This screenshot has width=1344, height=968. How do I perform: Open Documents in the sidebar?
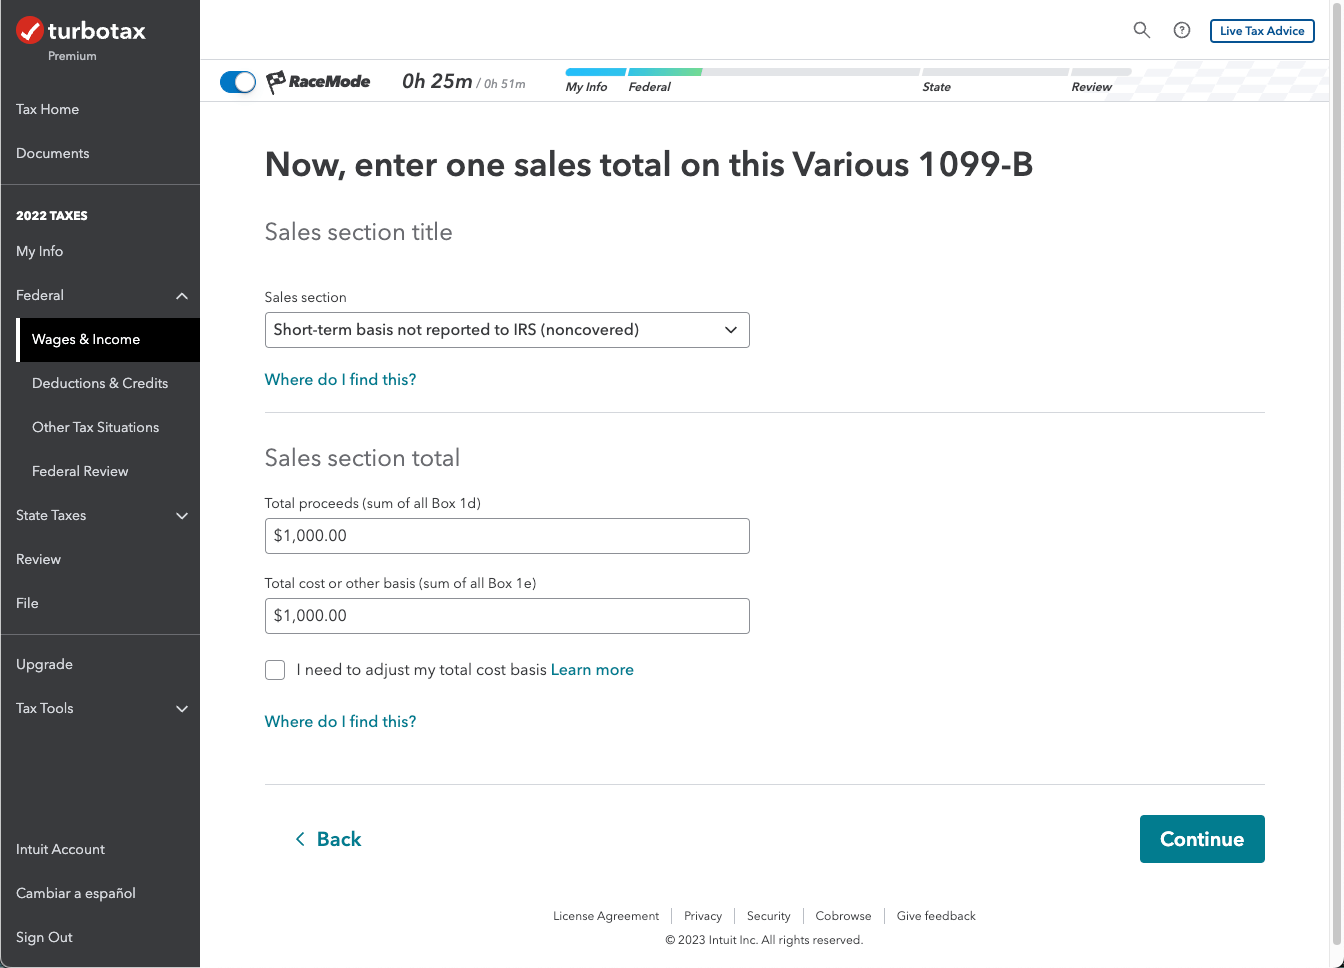[x=53, y=153]
